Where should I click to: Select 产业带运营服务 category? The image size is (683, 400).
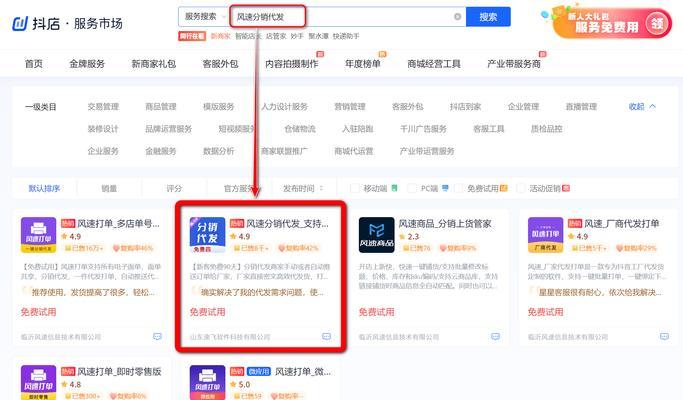tap(427, 151)
